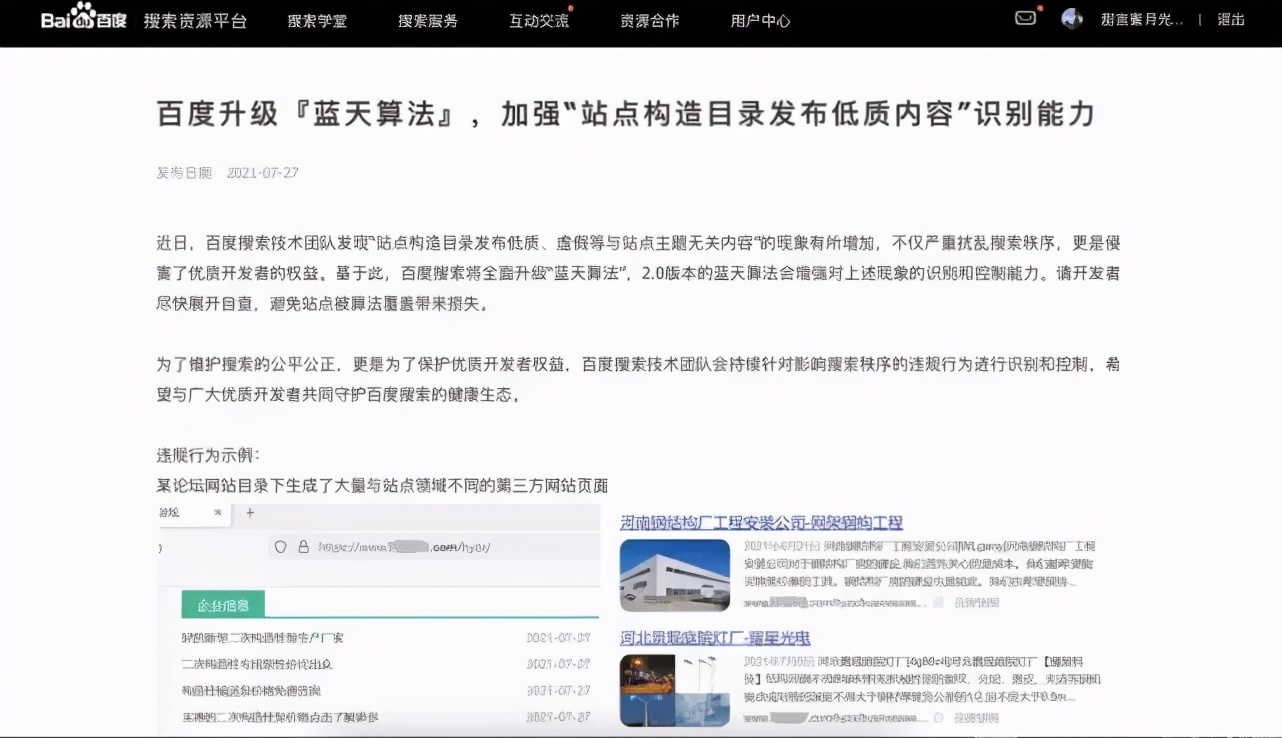
Task: Click the user avatar in the header
Action: click(1071, 17)
